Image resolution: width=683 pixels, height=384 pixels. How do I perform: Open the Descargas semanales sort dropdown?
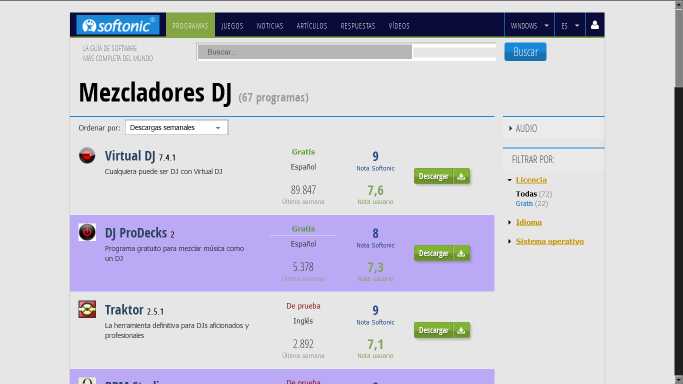pyautogui.click(x=176, y=128)
